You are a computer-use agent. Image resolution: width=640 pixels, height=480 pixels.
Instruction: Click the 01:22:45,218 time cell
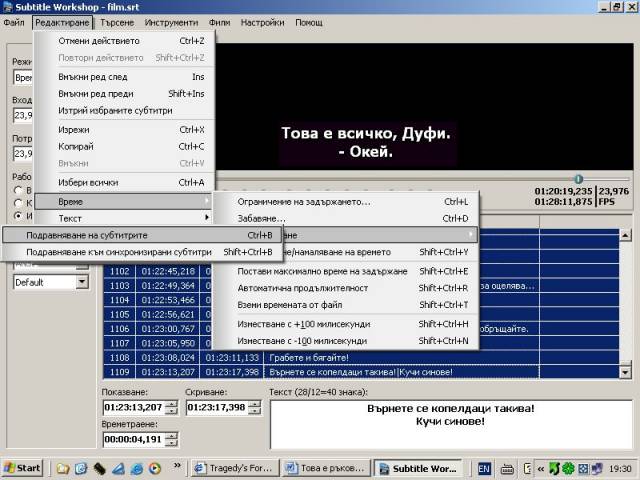click(168, 271)
